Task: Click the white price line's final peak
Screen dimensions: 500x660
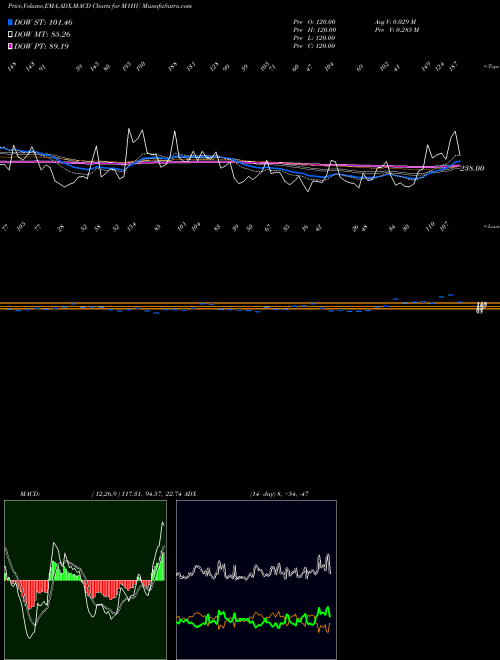Action: click(455, 132)
